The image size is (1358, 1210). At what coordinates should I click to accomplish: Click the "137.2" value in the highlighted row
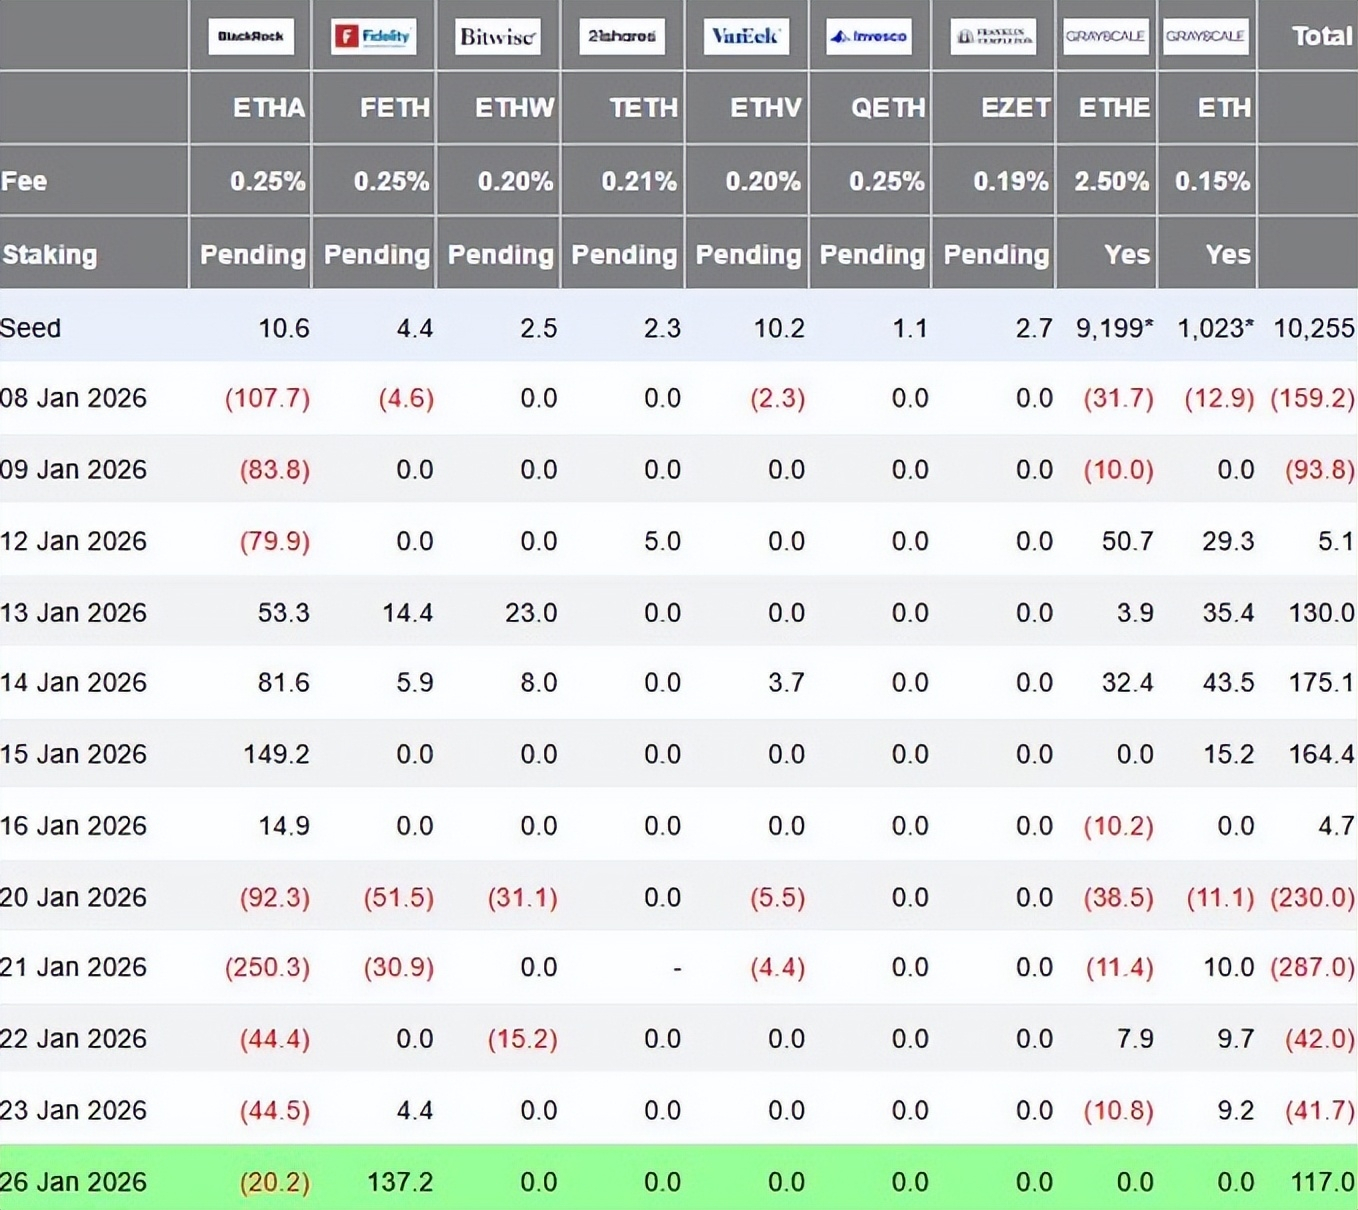[400, 1182]
